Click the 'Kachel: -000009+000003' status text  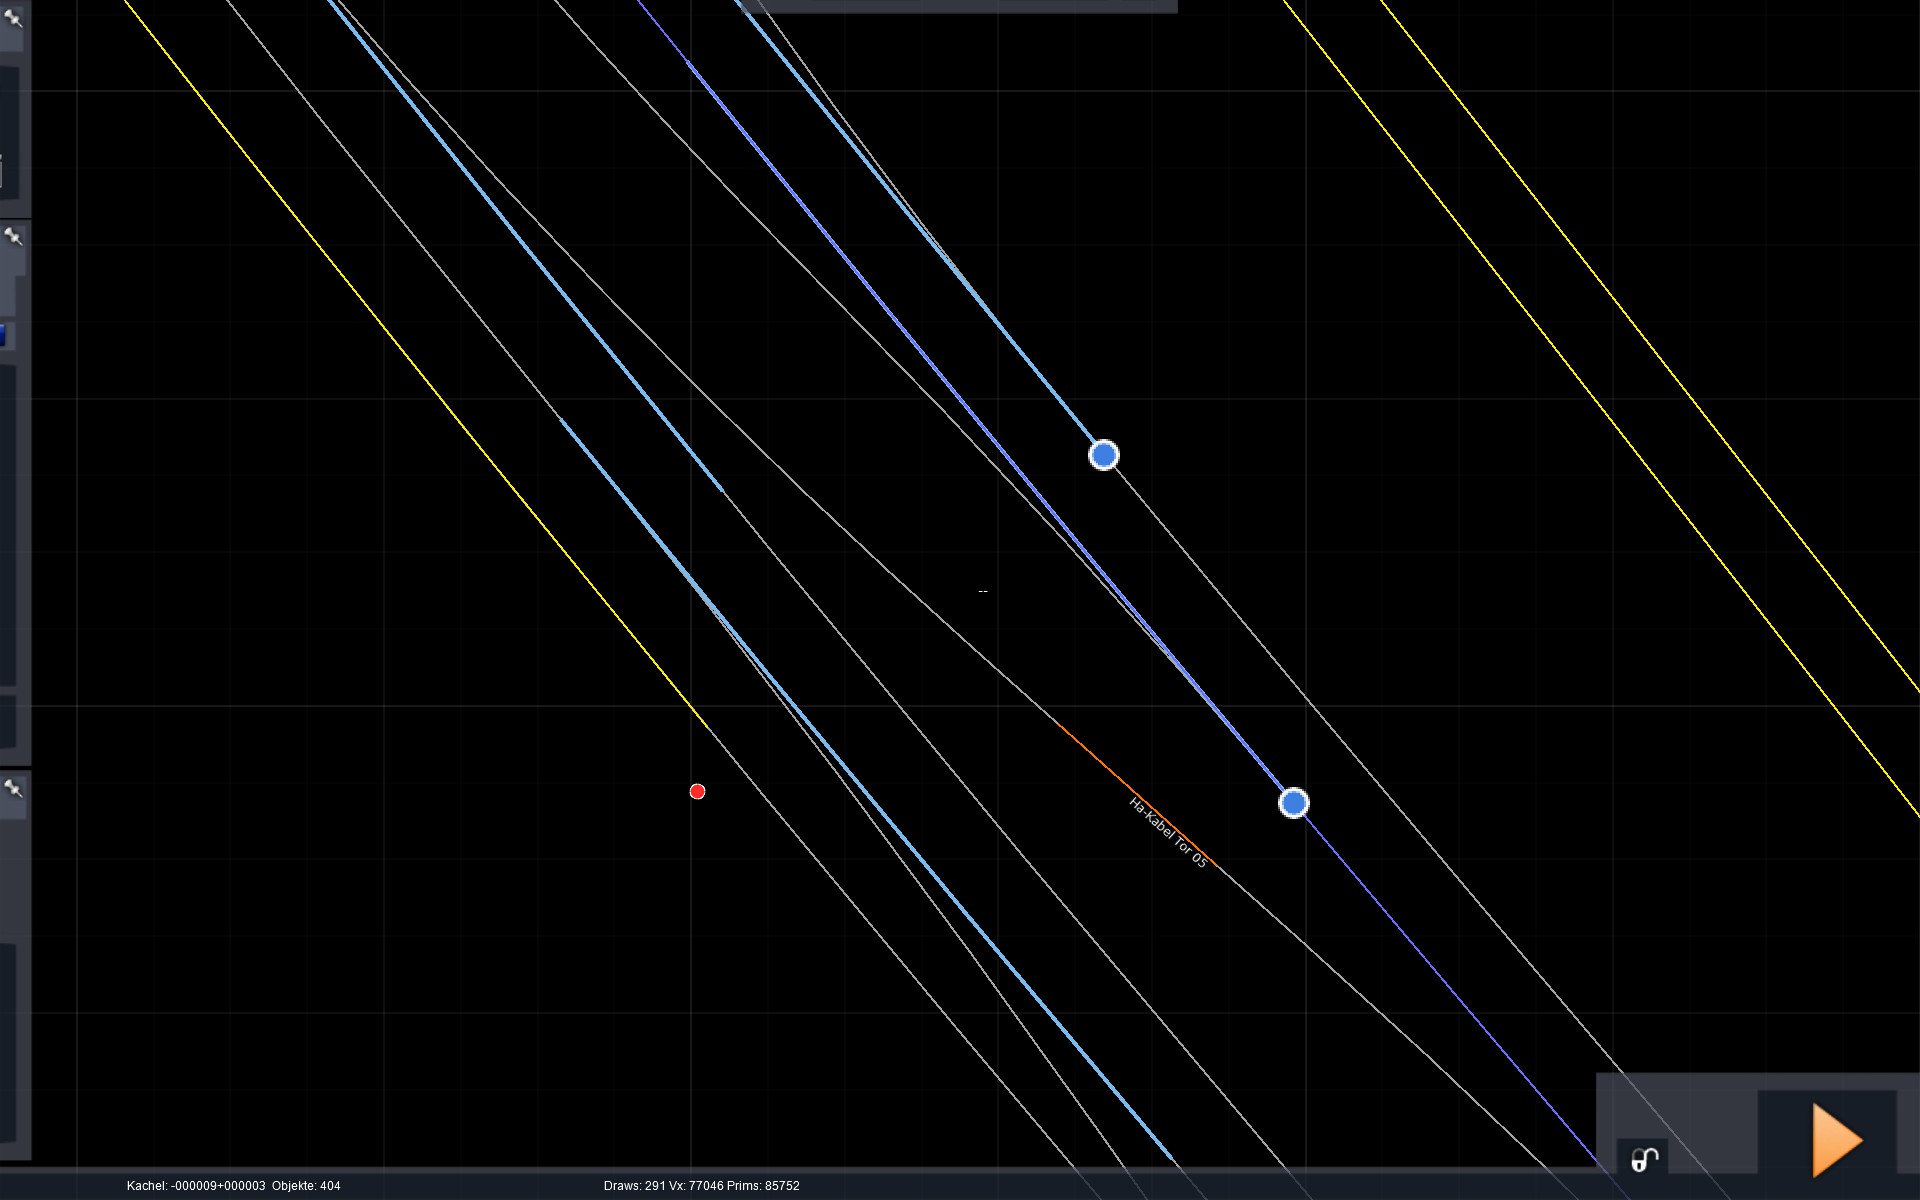[x=196, y=1186]
